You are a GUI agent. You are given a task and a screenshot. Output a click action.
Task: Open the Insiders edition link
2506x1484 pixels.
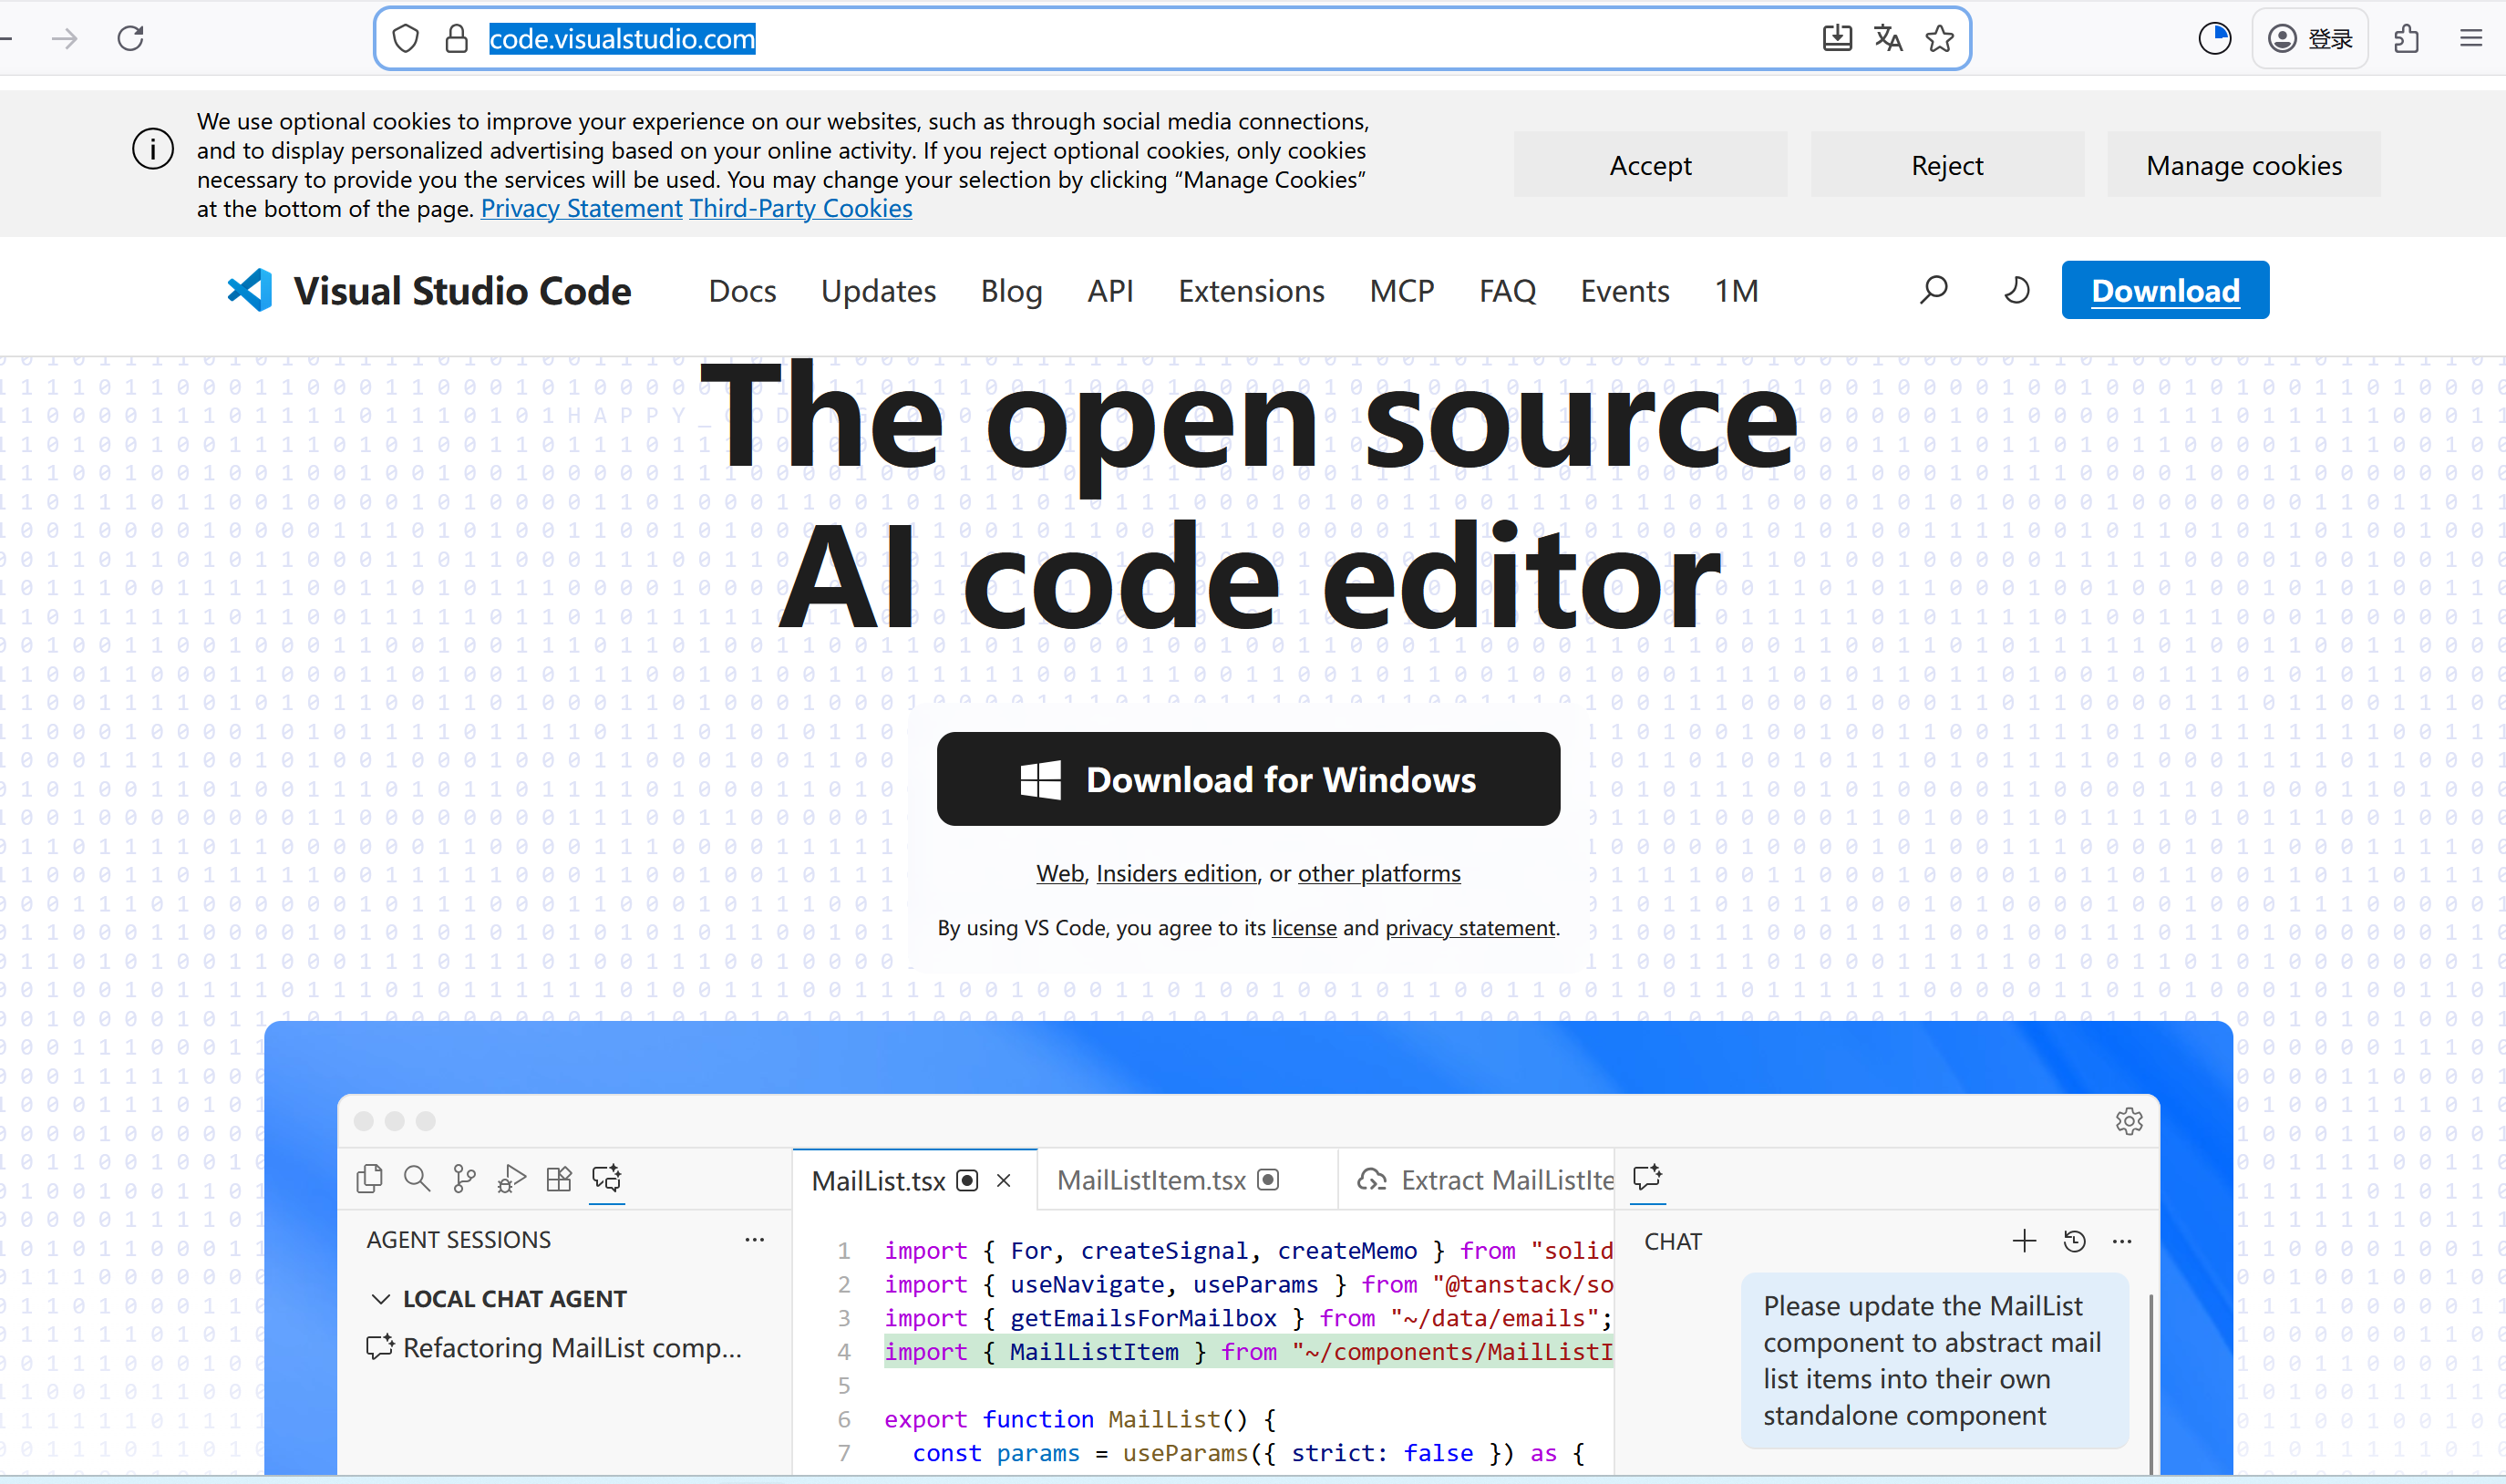click(x=1176, y=873)
